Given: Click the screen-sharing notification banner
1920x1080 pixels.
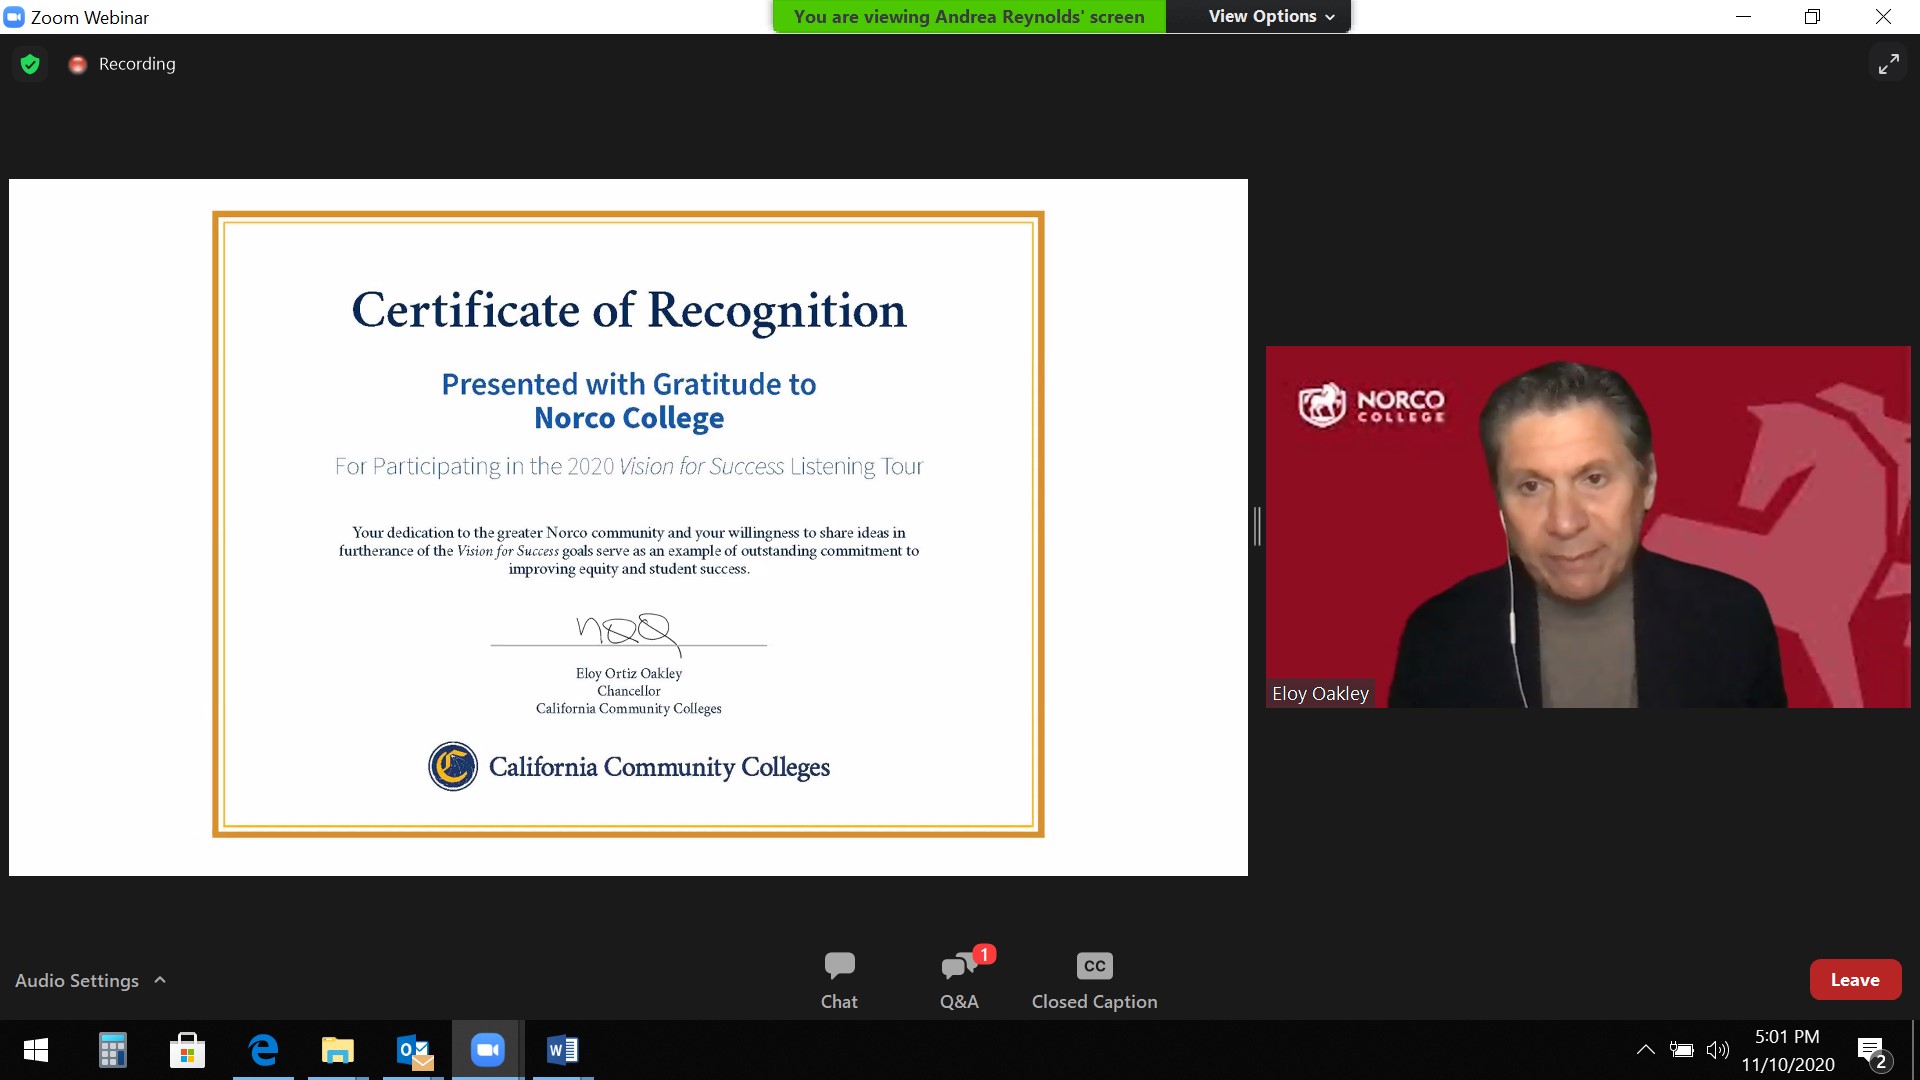Looking at the screenshot, I should 968,16.
